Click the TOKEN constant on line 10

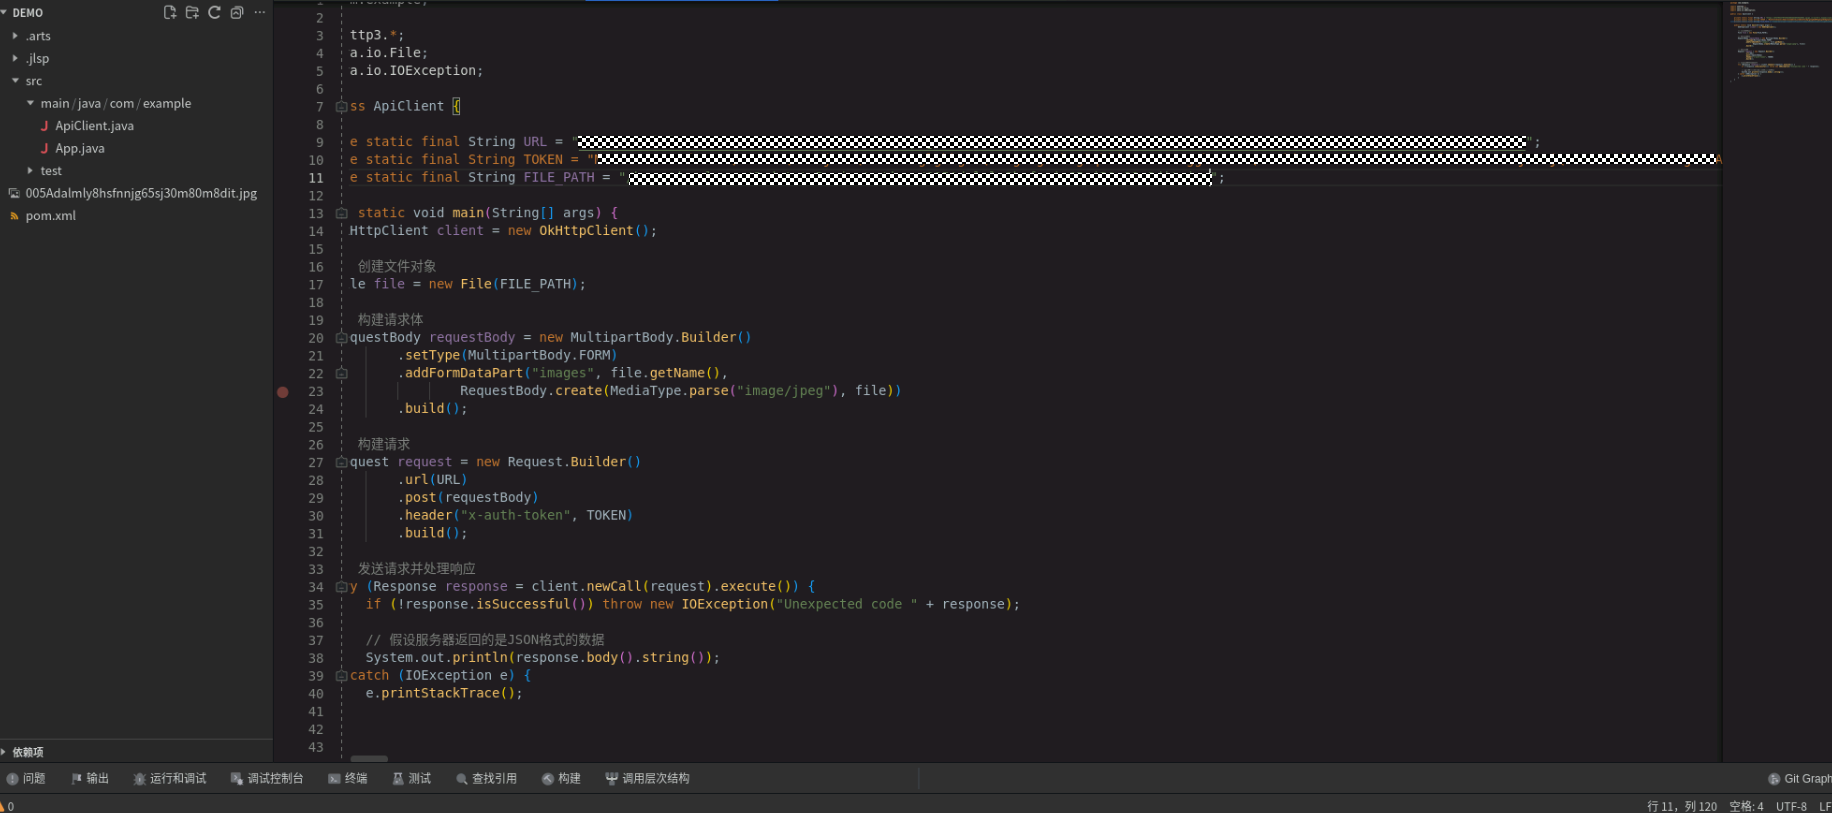coord(543,160)
